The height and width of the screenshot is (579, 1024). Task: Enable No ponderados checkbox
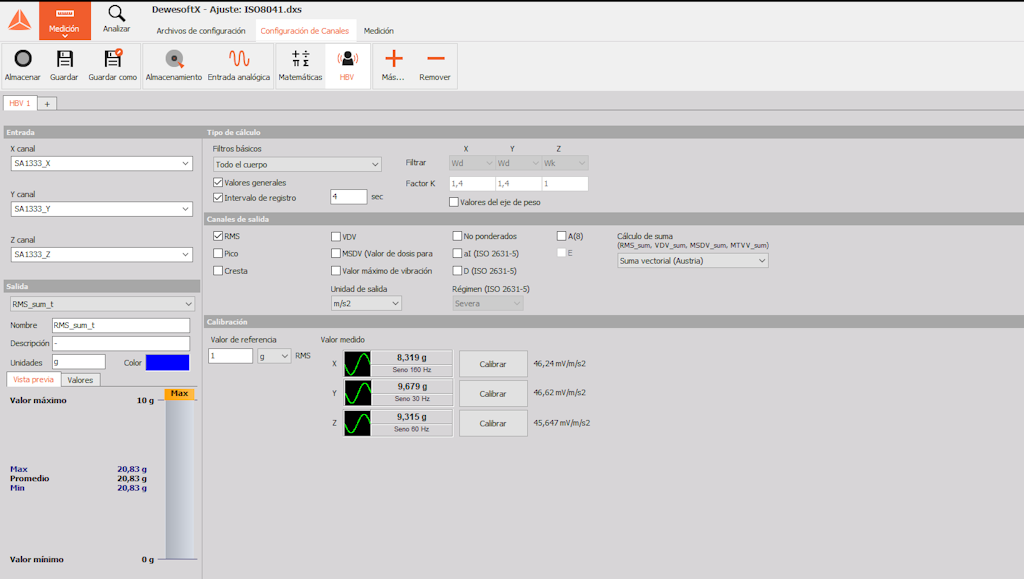click(457, 236)
